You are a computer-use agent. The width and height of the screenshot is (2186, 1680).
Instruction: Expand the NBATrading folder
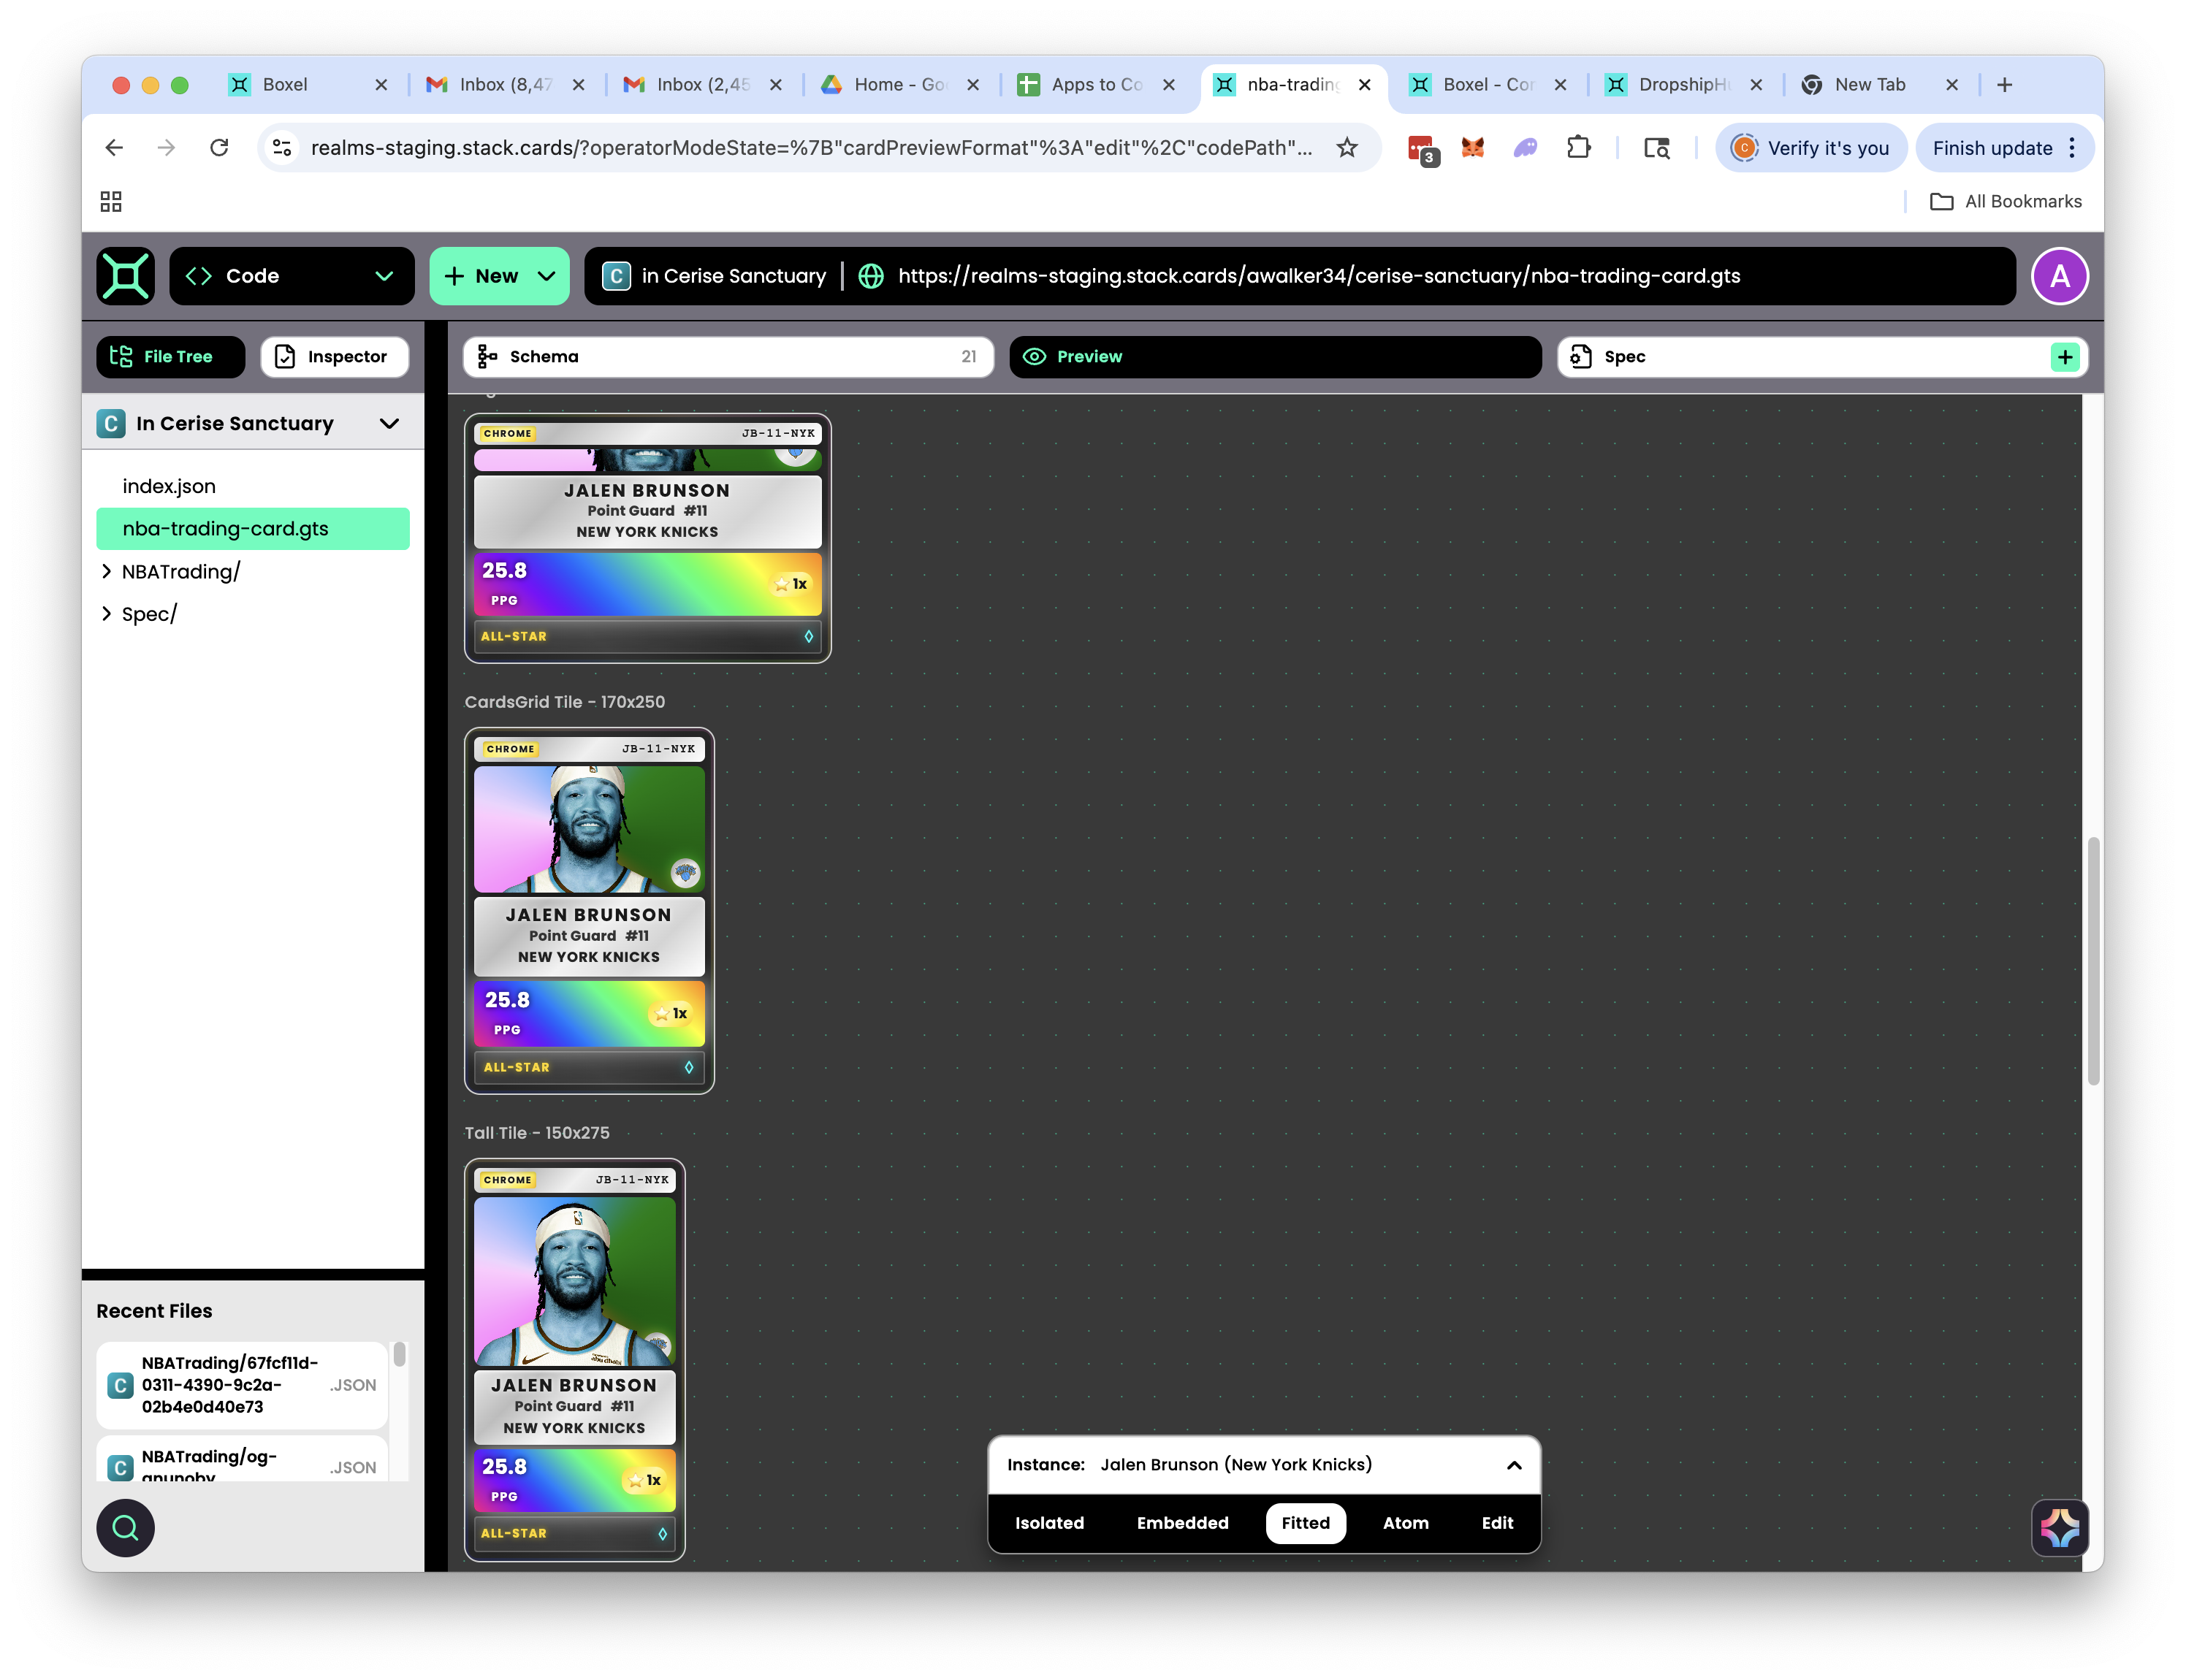pyautogui.click(x=106, y=571)
